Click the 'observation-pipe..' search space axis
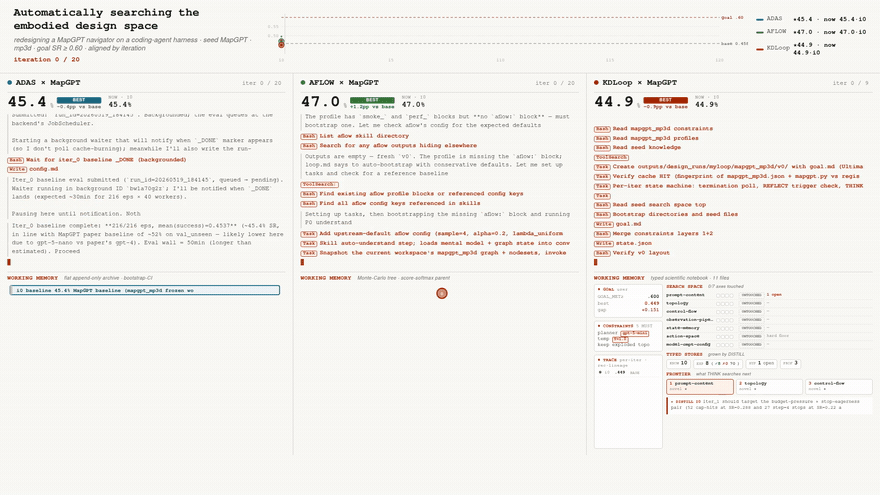The height and width of the screenshot is (495, 880). (689, 320)
